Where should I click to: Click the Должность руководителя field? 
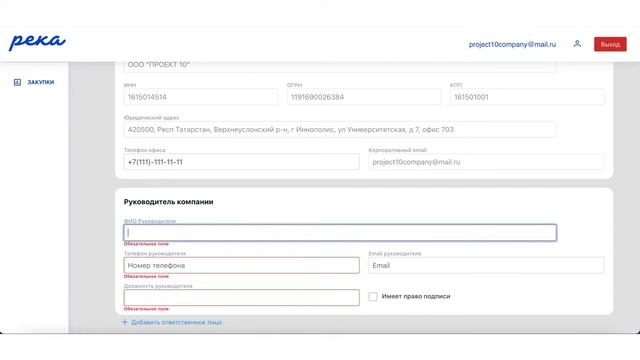242,298
